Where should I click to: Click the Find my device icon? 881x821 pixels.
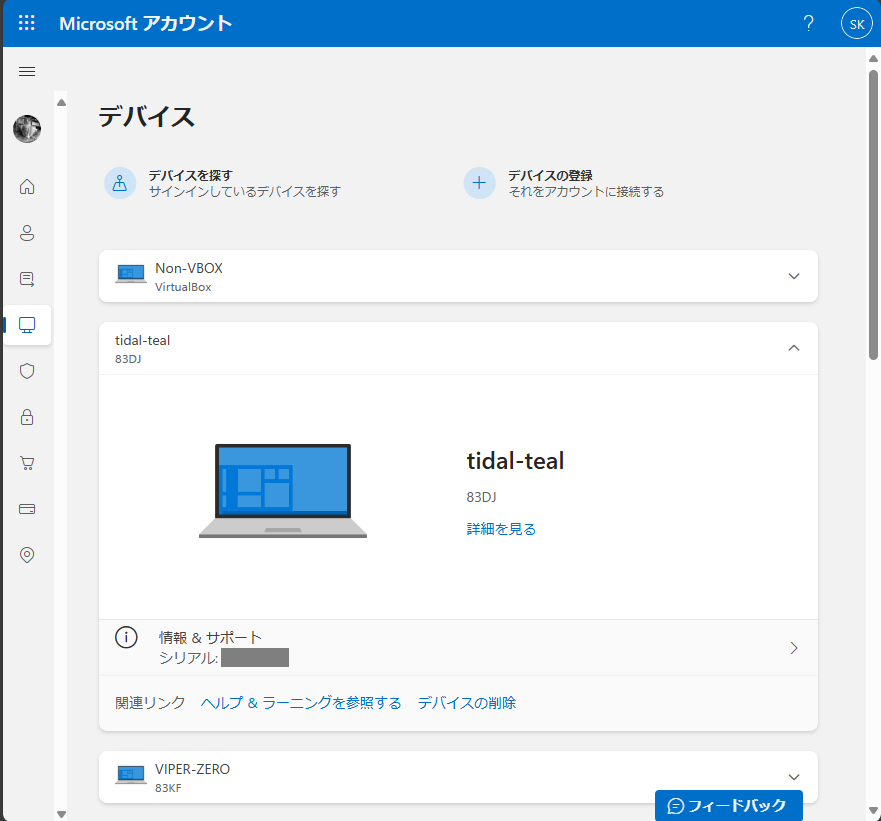pos(120,183)
